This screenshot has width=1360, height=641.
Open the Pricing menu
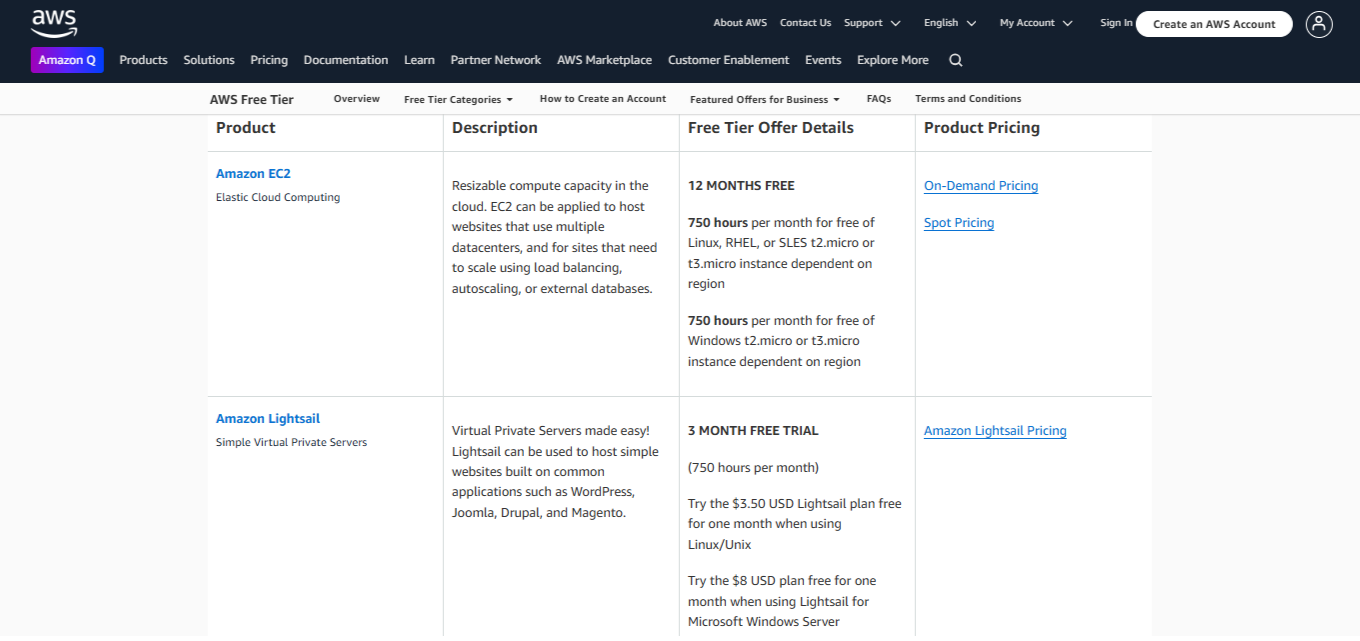coord(269,60)
